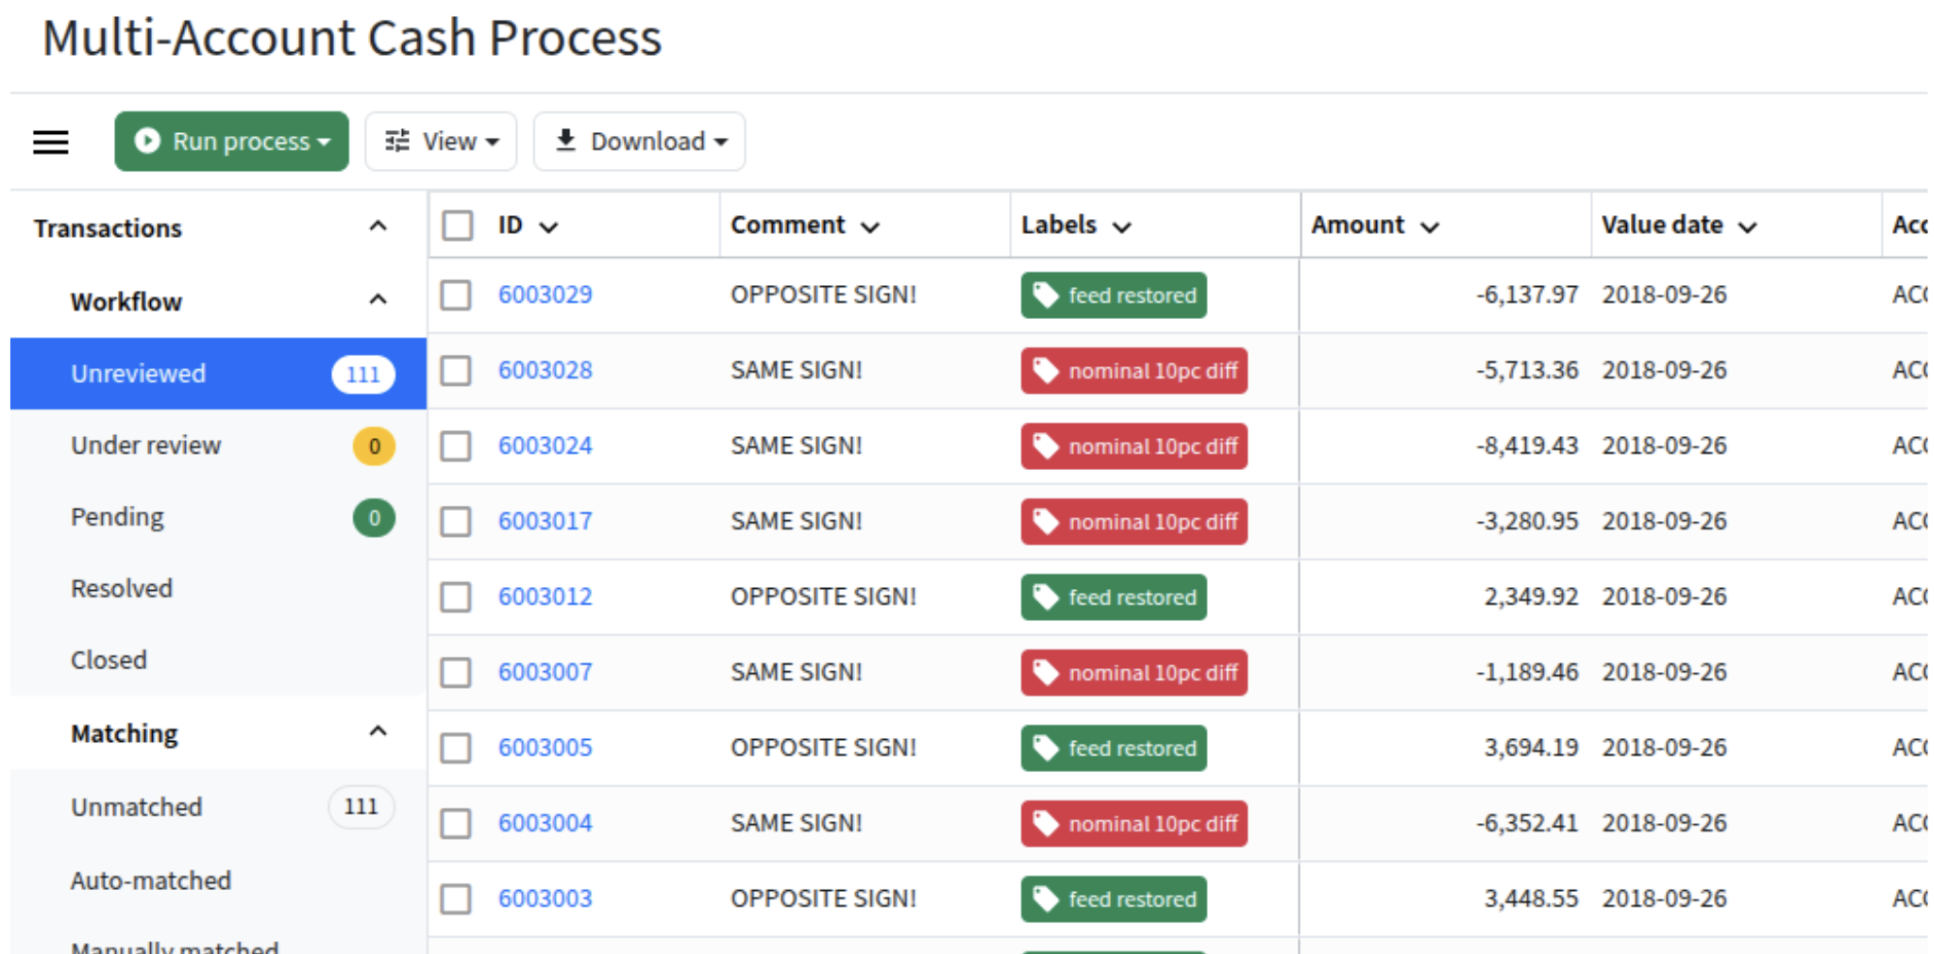Click OPPOSITE SIGN! comment on row 6003012
Viewport: 1934px width, 954px height.
tap(823, 597)
